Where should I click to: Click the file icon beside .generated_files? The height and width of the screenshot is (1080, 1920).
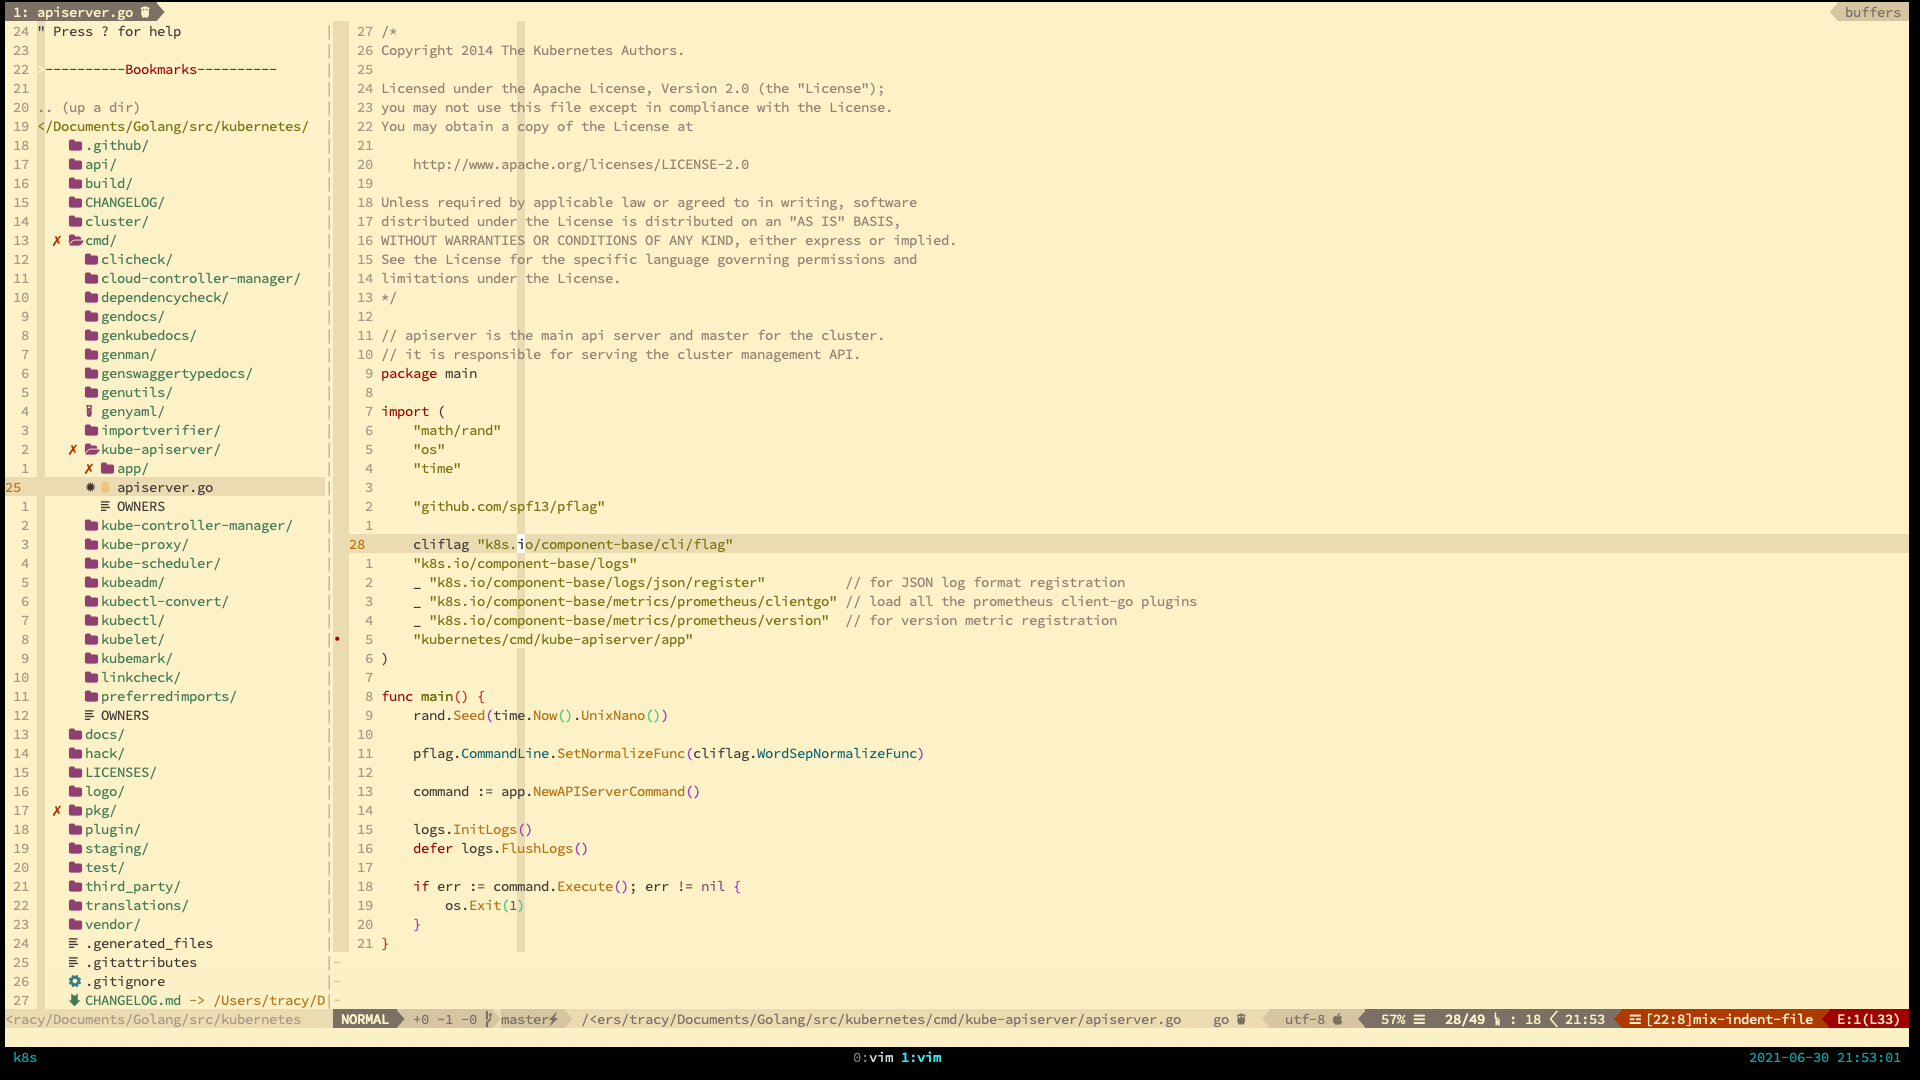pyautogui.click(x=74, y=944)
